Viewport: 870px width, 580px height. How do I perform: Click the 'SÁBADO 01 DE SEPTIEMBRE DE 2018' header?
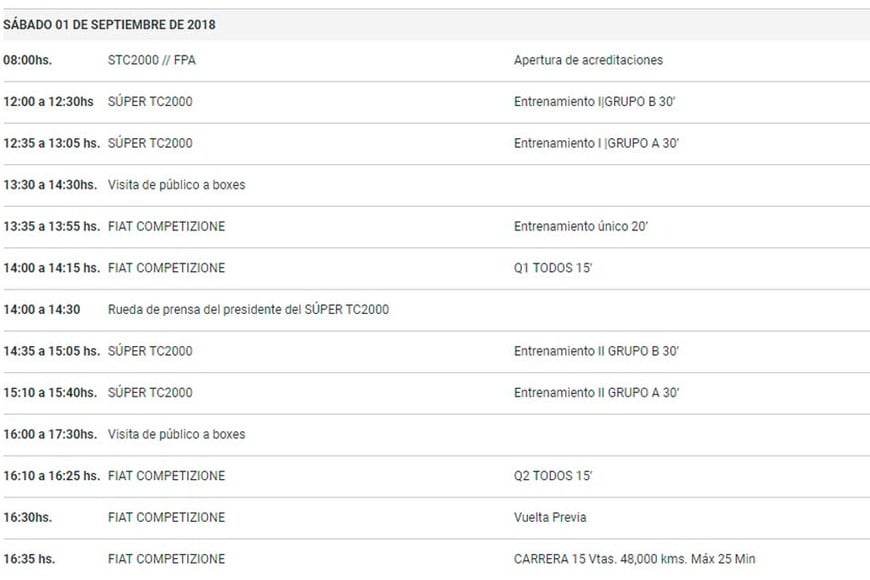pyautogui.click(x=109, y=24)
